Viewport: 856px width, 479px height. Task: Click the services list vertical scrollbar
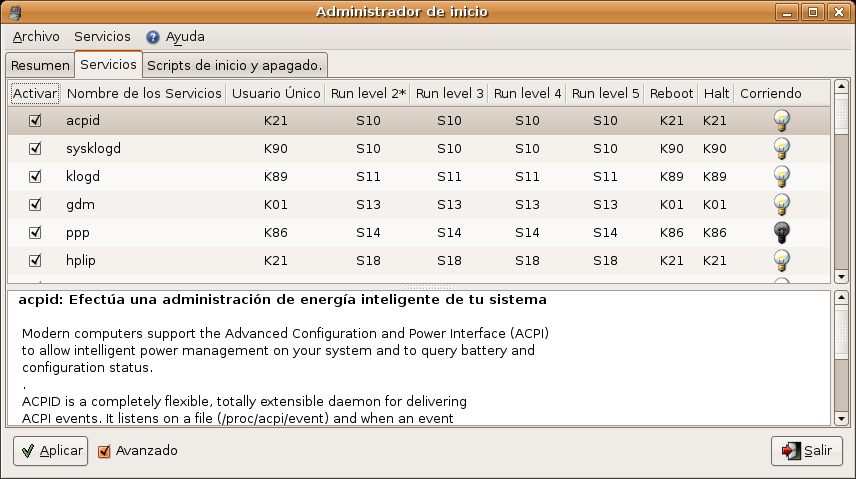coord(841,180)
